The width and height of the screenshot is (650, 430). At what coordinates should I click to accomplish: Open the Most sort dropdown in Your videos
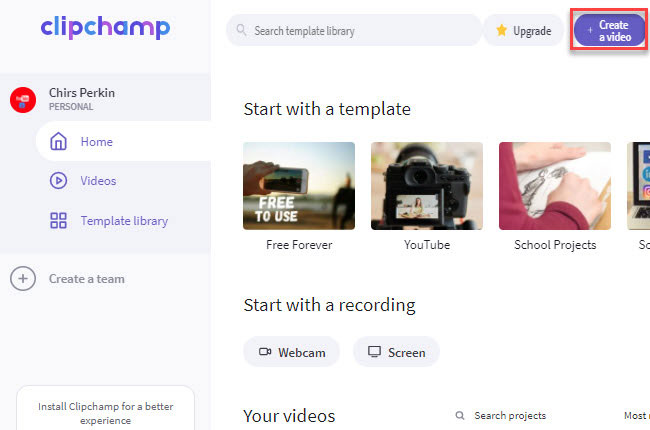pyautogui.click(x=636, y=415)
